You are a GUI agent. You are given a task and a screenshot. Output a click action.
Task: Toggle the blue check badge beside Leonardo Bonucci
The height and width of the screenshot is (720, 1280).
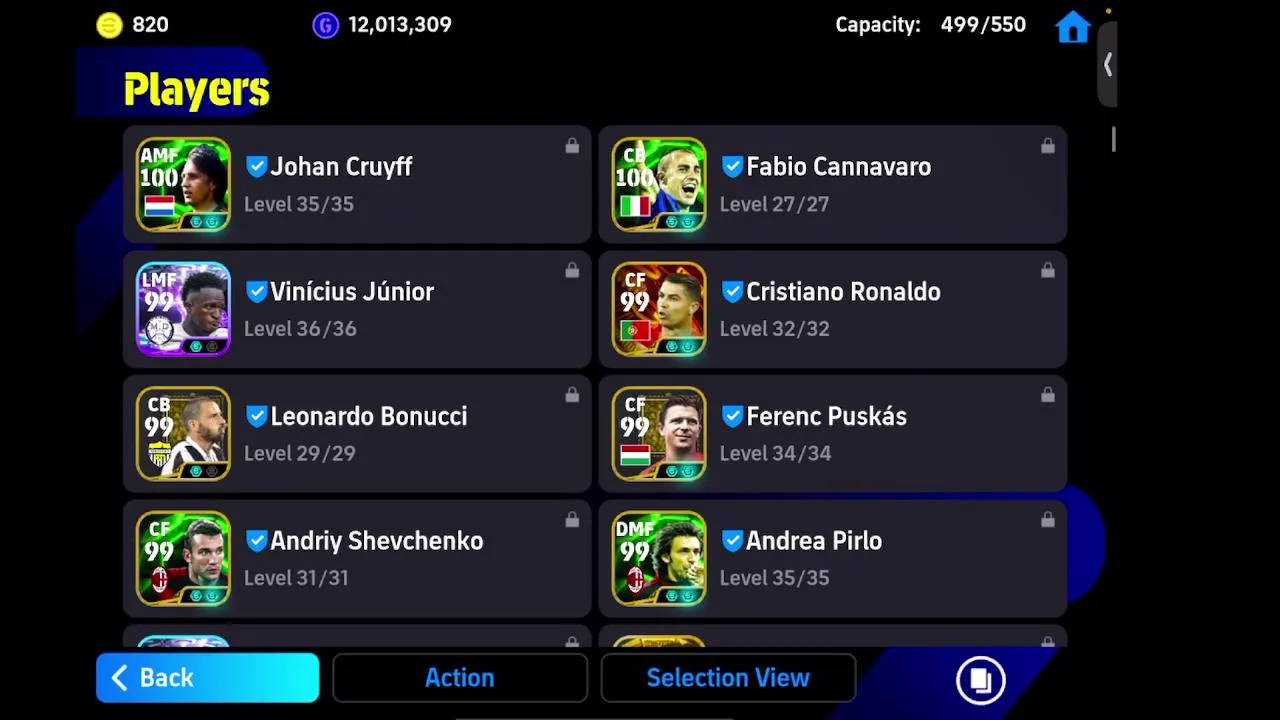coord(256,417)
